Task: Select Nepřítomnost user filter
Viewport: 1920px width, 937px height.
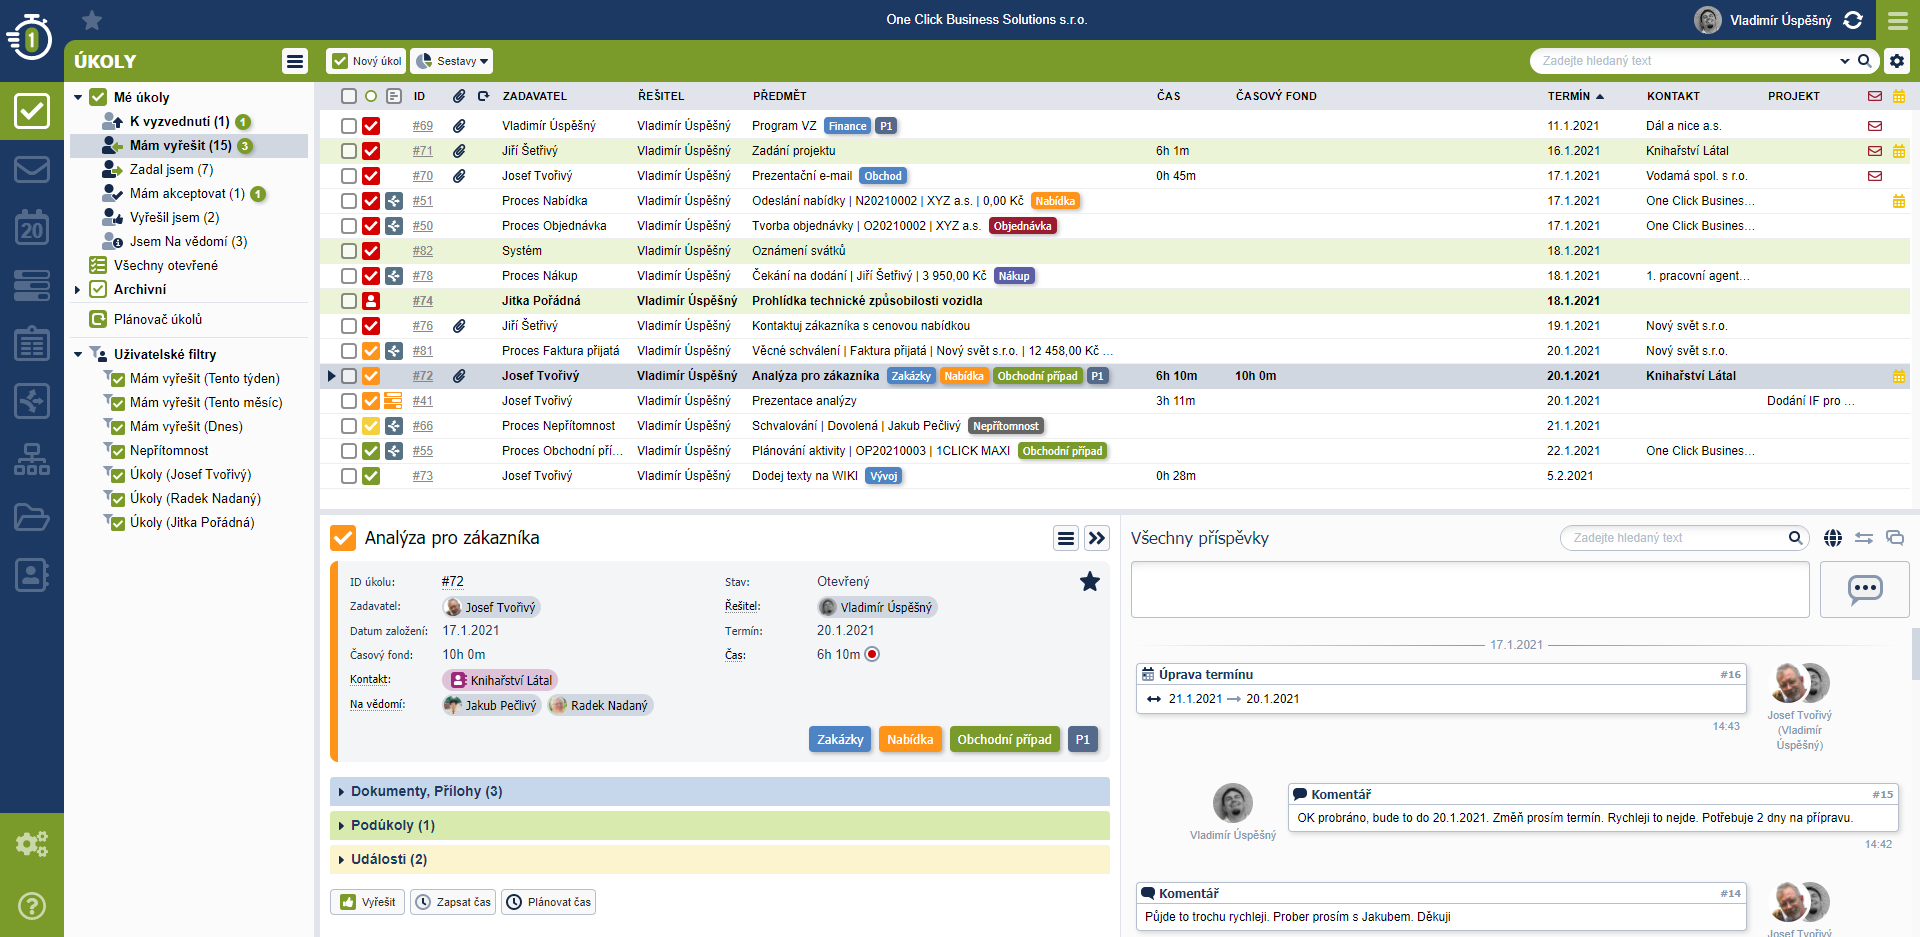Action: coord(169,451)
